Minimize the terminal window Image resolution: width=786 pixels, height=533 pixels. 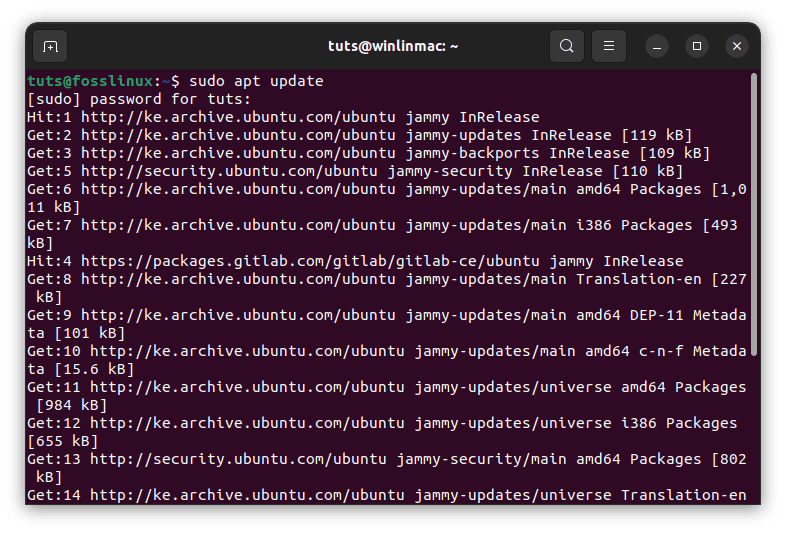coord(657,46)
